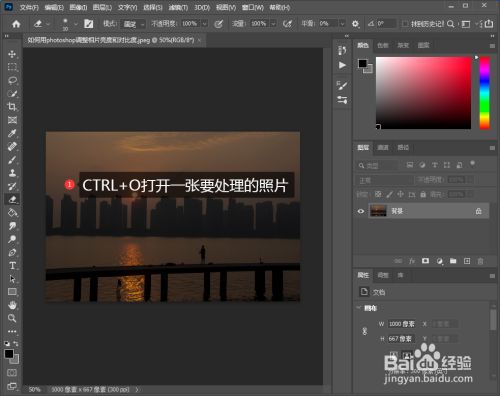Select the Lasso tool
500x396 pixels.
(x=12, y=80)
